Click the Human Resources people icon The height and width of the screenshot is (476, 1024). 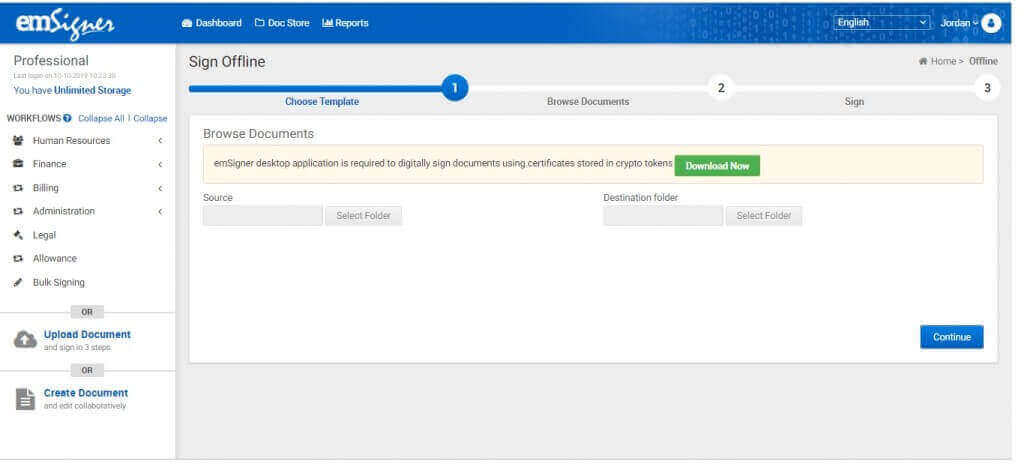click(x=18, y=140)
